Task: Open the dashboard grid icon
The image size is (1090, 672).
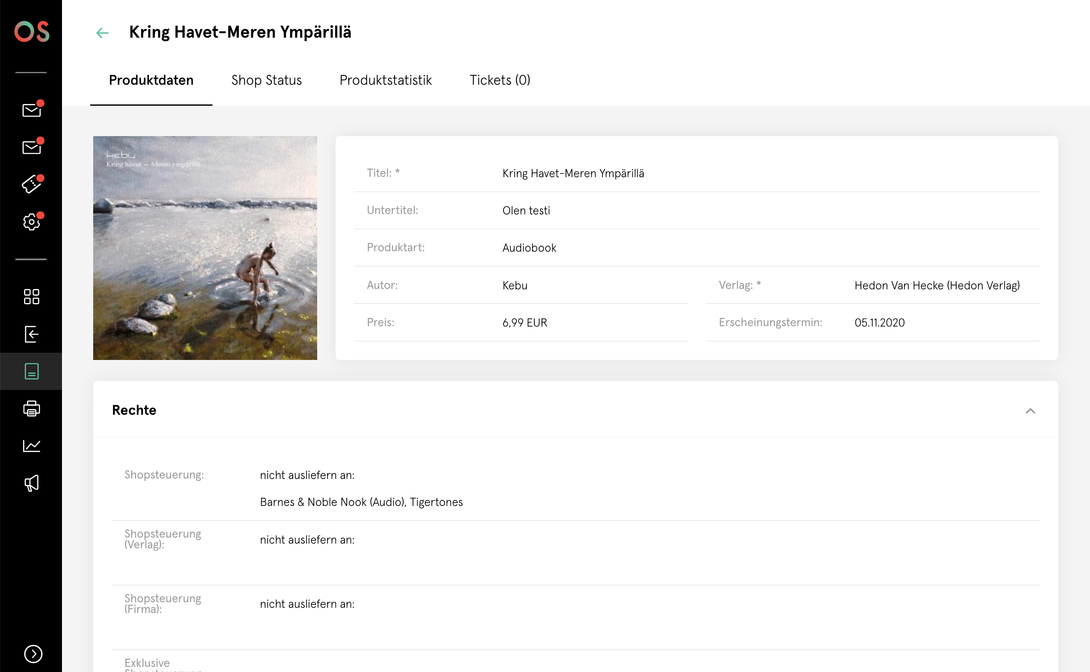Action: [32, 297]
